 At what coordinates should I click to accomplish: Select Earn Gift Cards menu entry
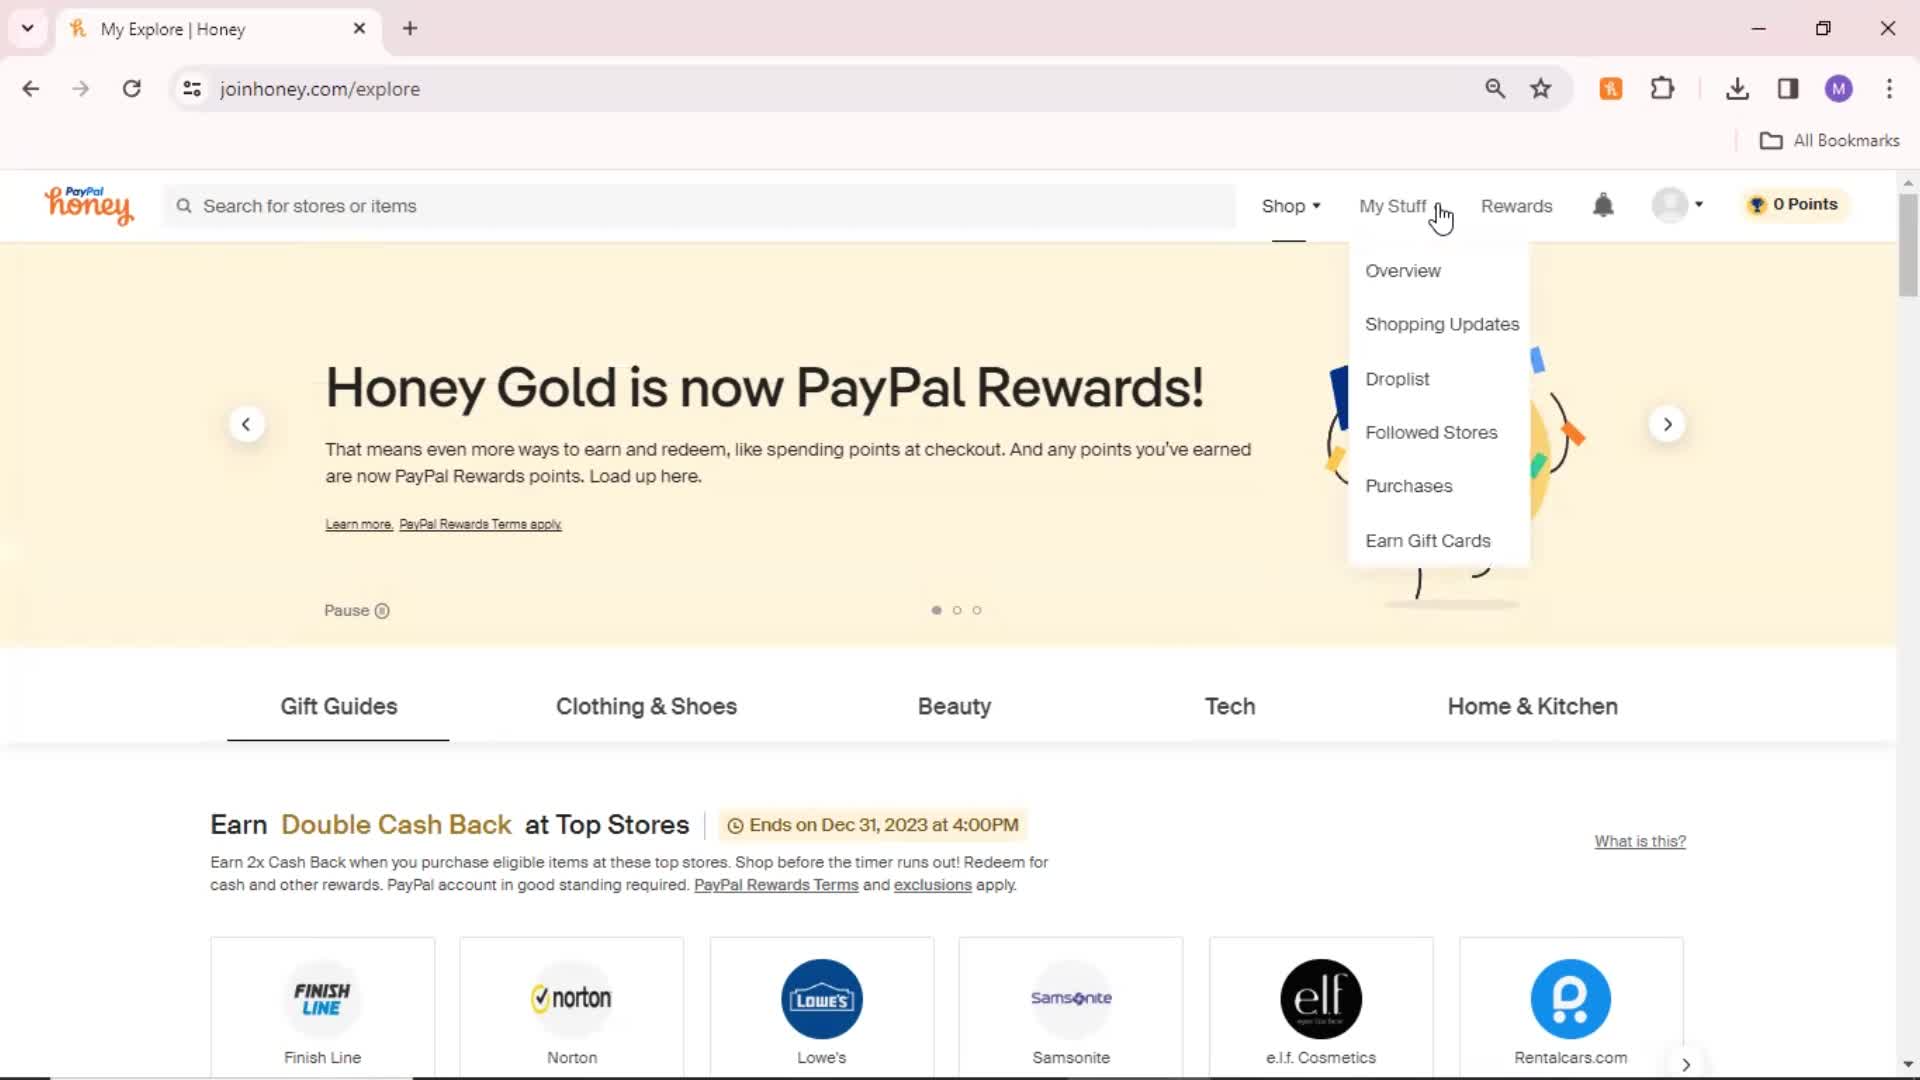click(1427, 541)
